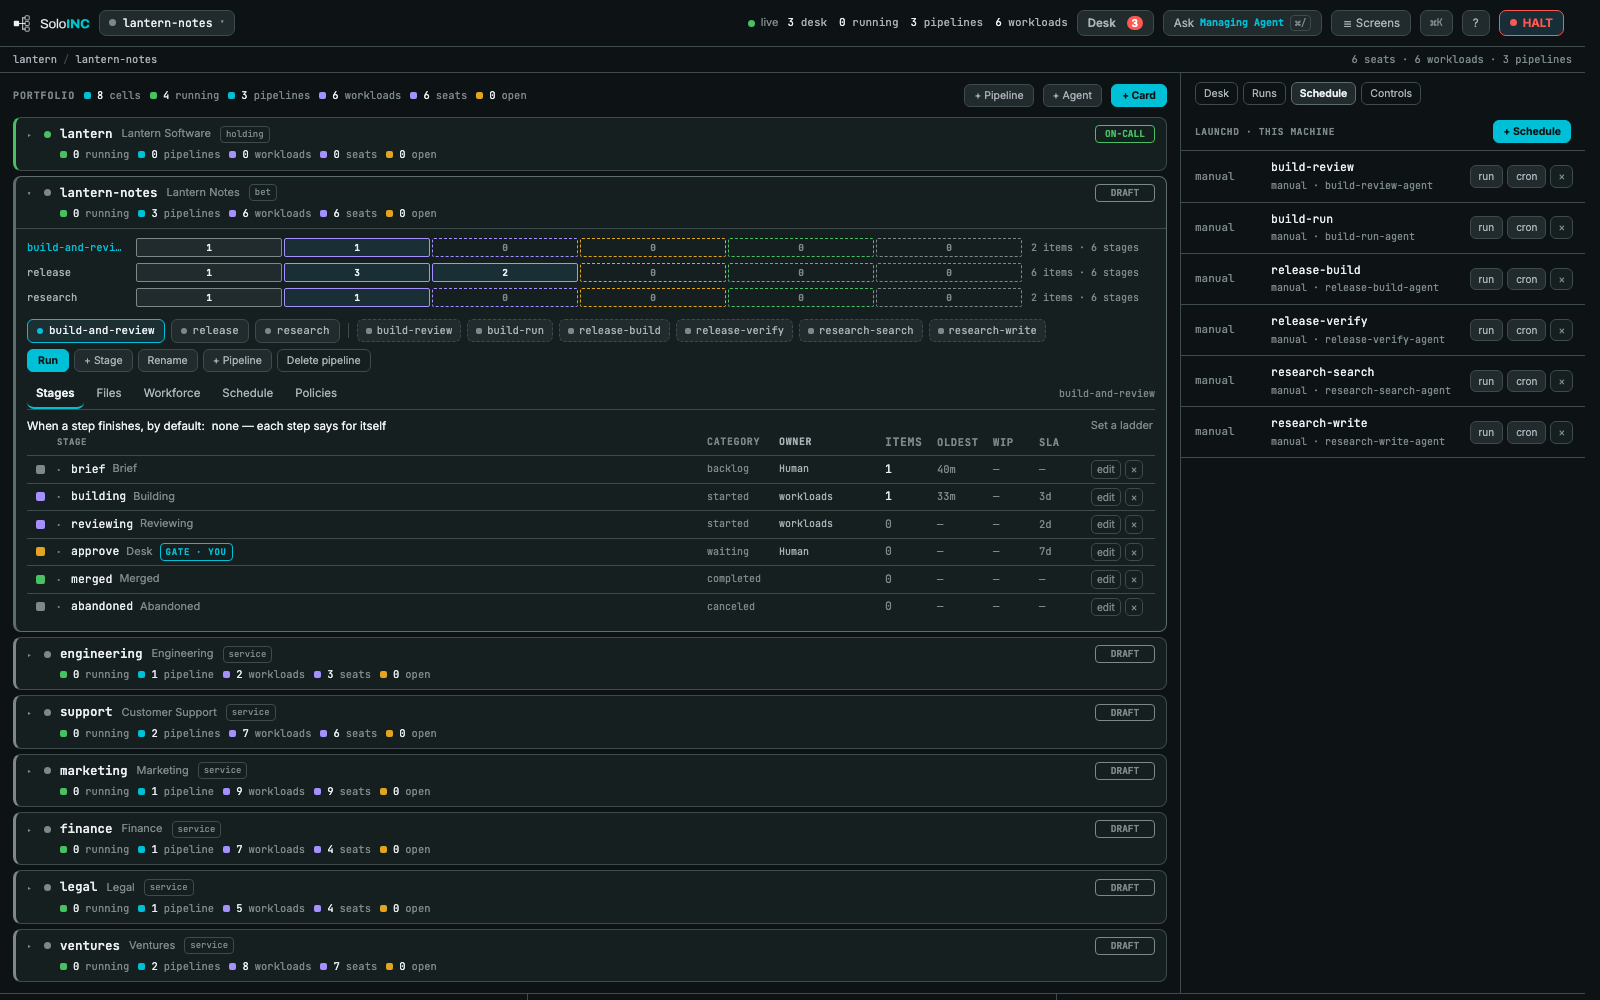Viewport: 1600px width, 1000px height.
Task: Delete the build-run schedule entry
Action: tap(1561, 228)
